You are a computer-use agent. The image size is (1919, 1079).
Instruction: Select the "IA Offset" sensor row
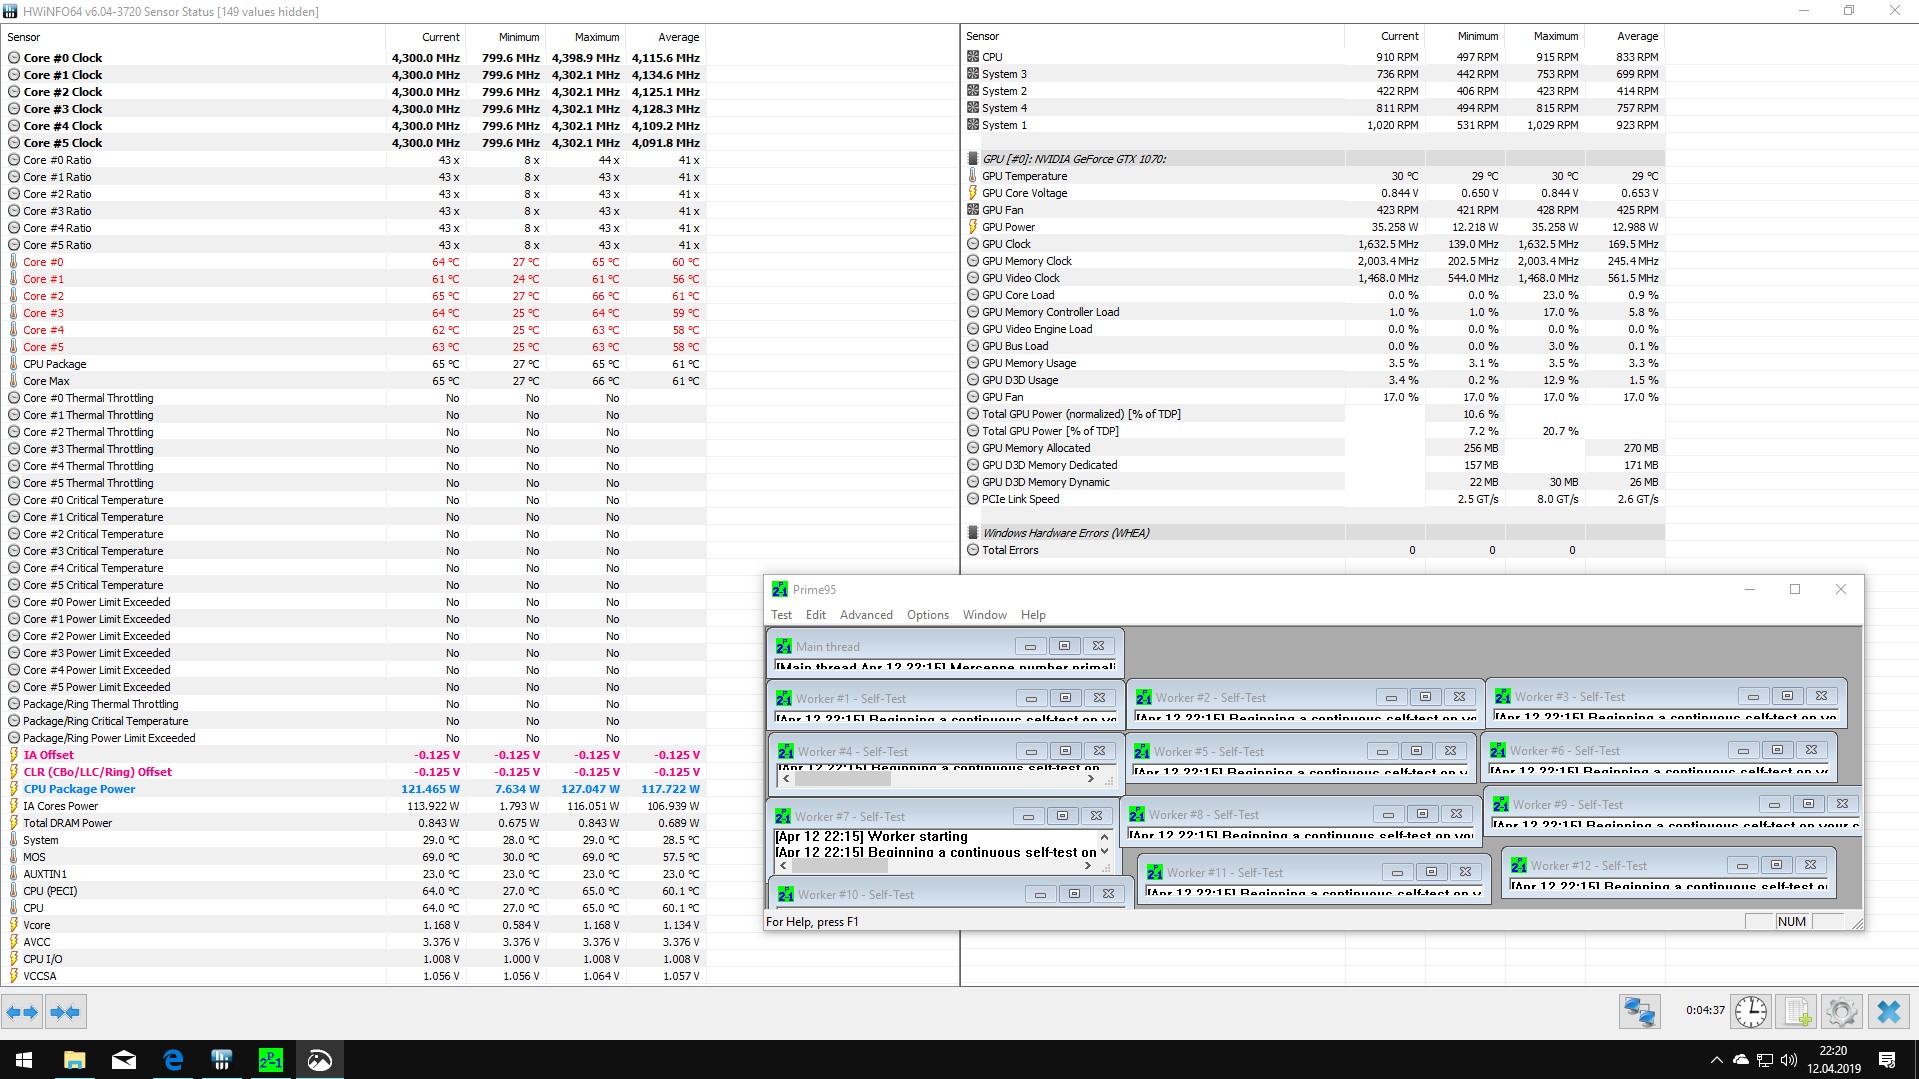click(354, 755)
